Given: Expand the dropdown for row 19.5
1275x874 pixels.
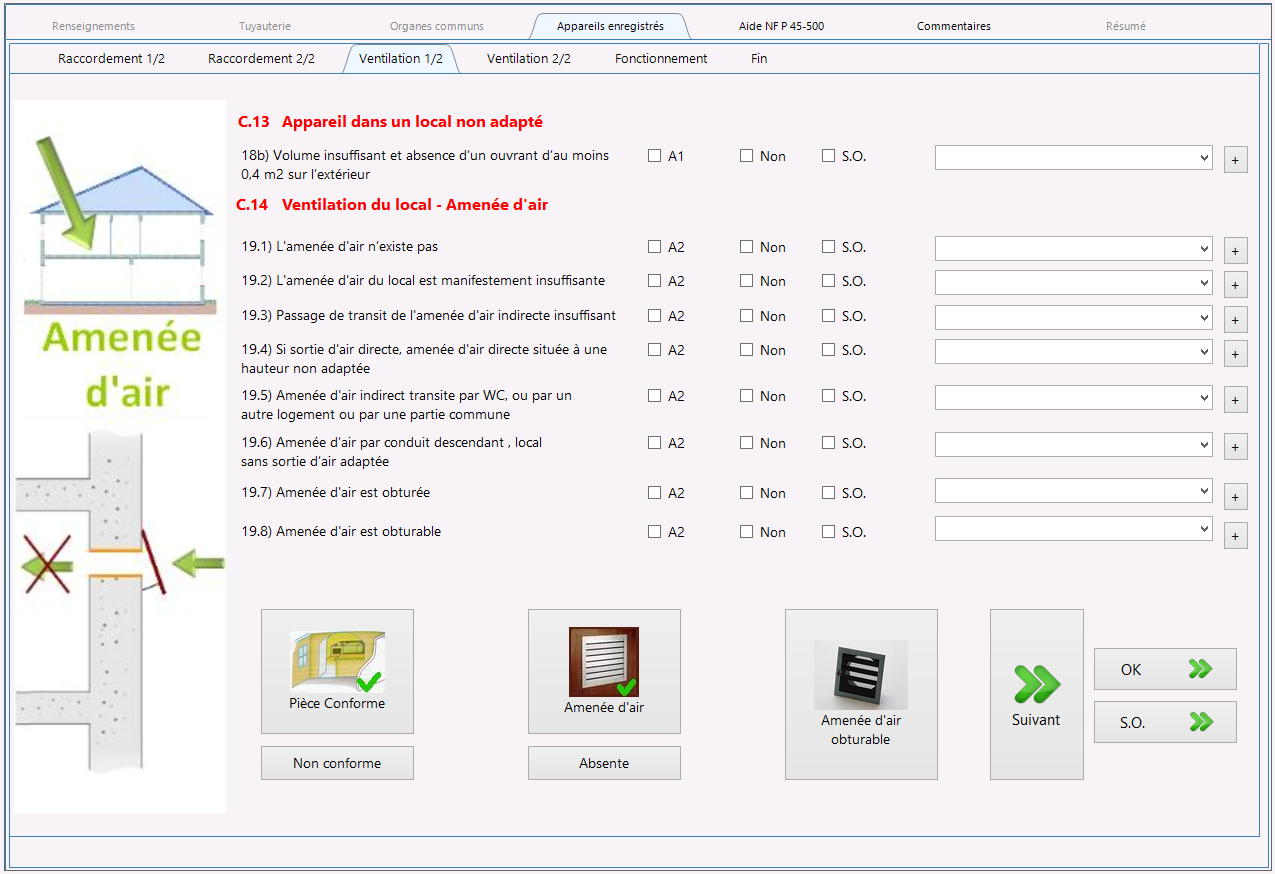Looking at the screenshot, I should pos(1073,397).
